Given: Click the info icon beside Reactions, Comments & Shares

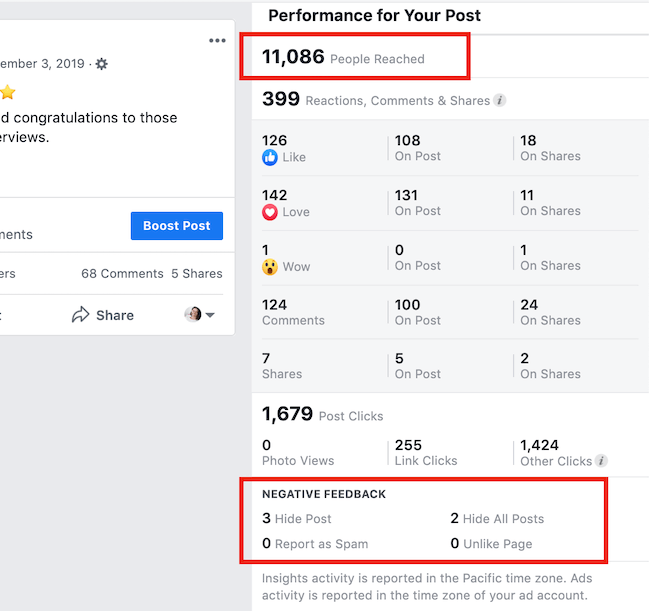Looking at the screenshot, I should pyautogui.click(x=500, y=100).
